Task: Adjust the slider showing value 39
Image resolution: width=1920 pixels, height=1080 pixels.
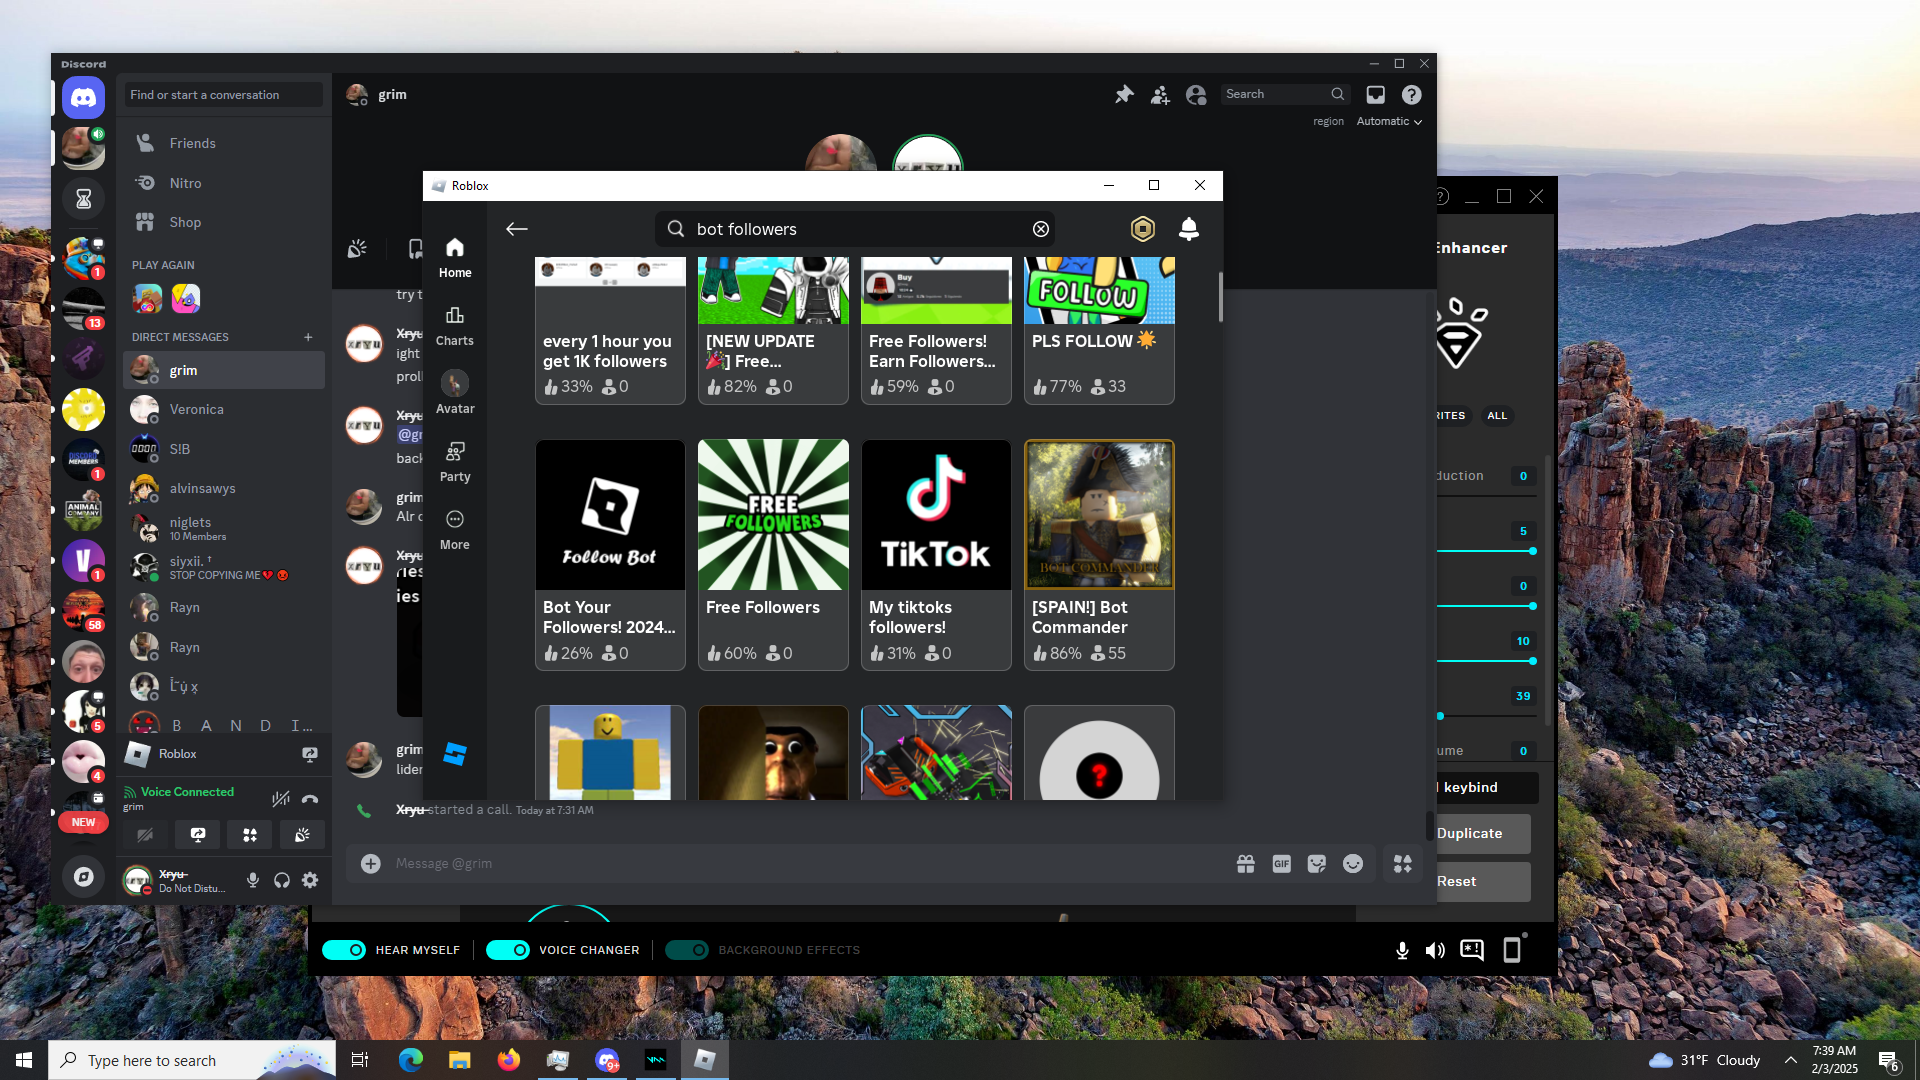Action: [x=1440, y=716]
